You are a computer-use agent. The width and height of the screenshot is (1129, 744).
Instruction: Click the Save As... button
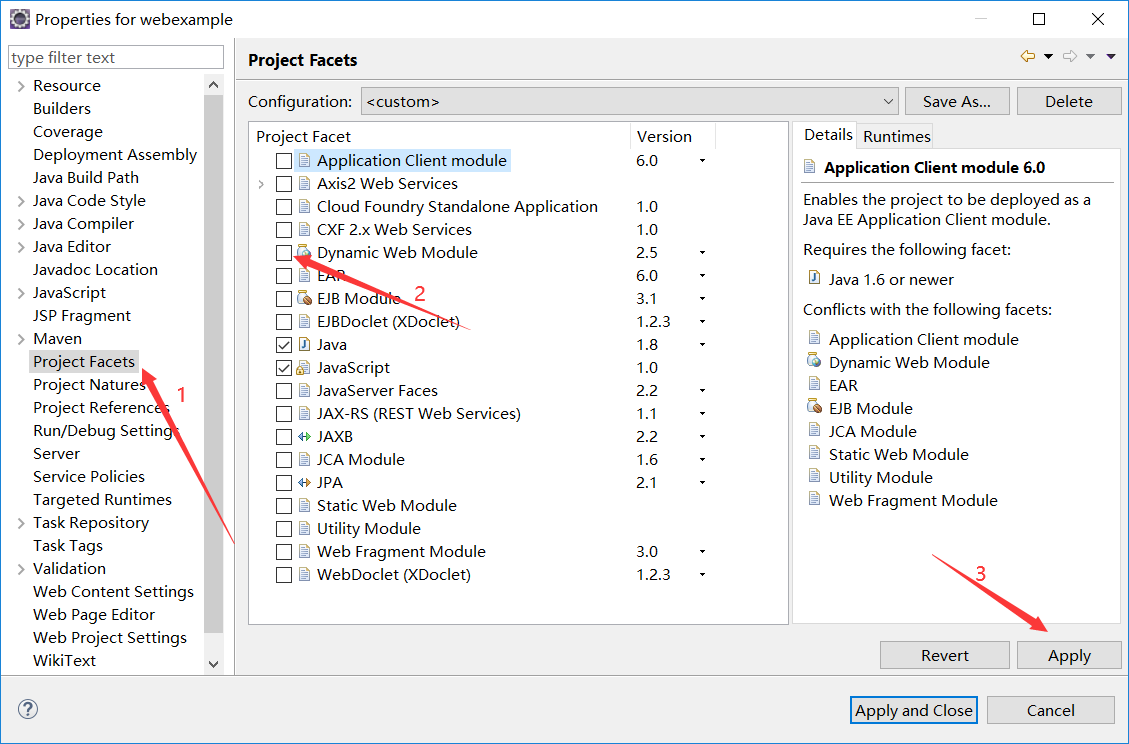956,102
